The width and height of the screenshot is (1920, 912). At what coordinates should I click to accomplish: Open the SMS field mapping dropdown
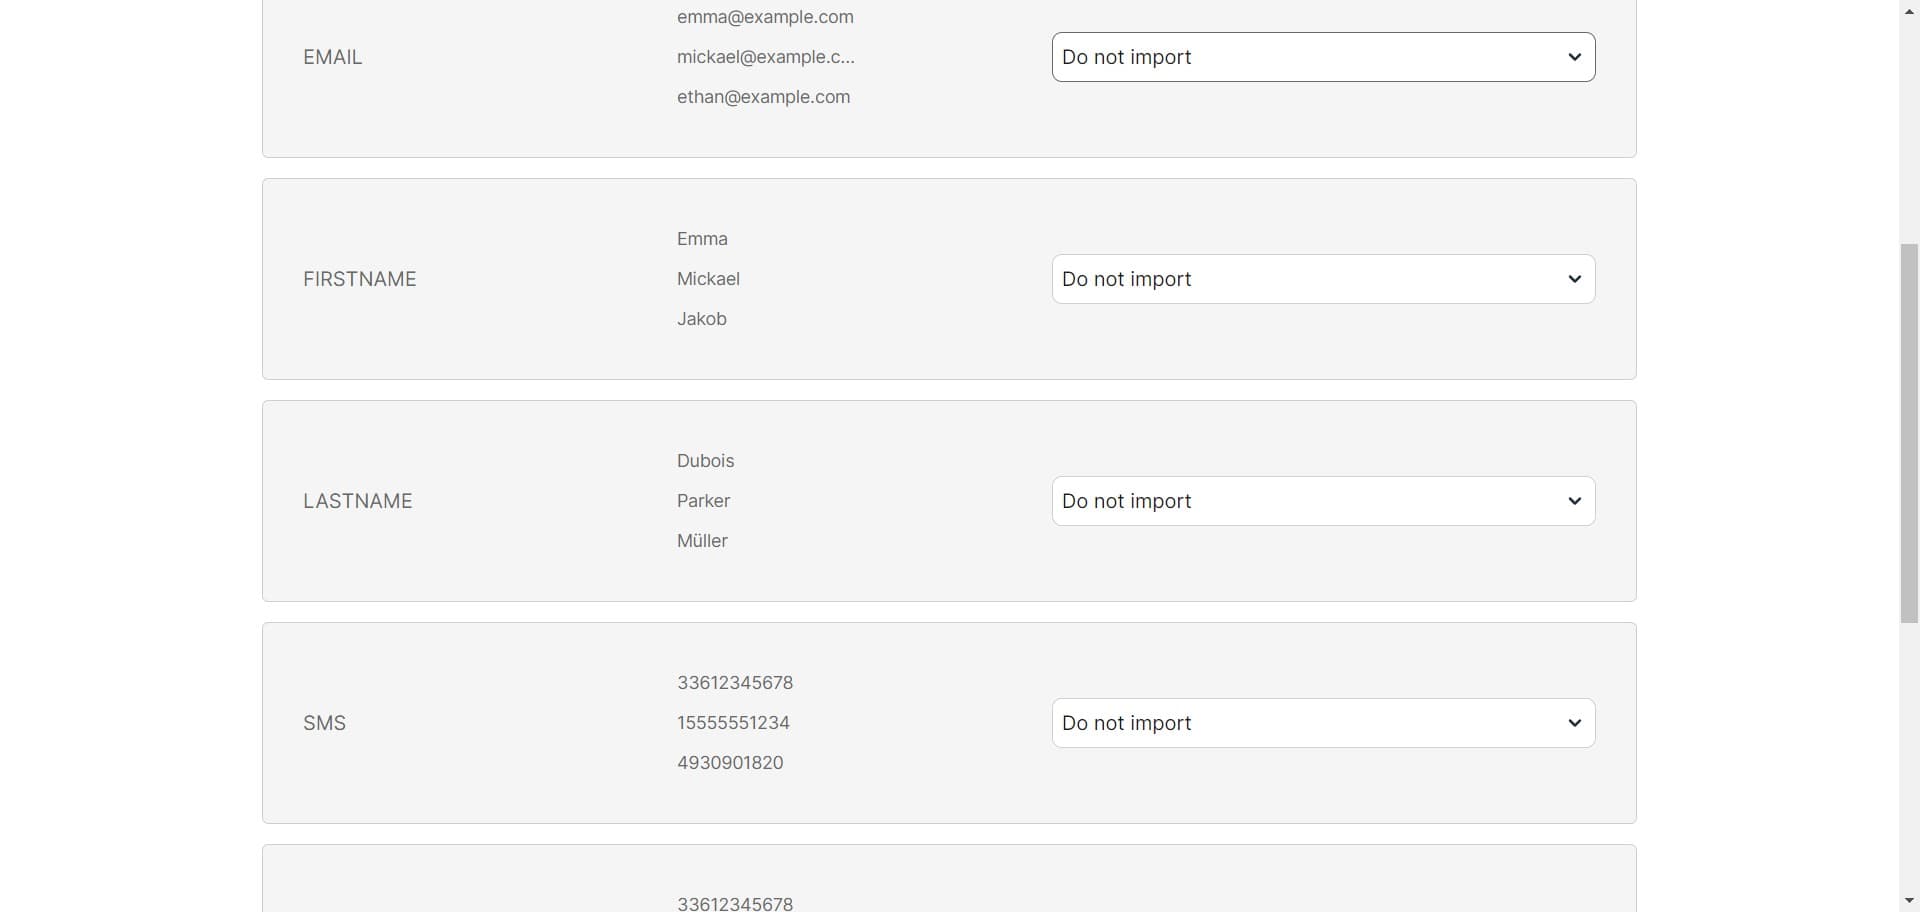[1322, 722]
